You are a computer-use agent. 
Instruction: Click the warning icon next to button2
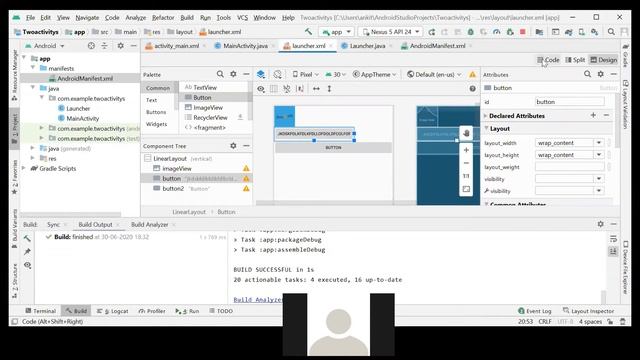(246, 189)
